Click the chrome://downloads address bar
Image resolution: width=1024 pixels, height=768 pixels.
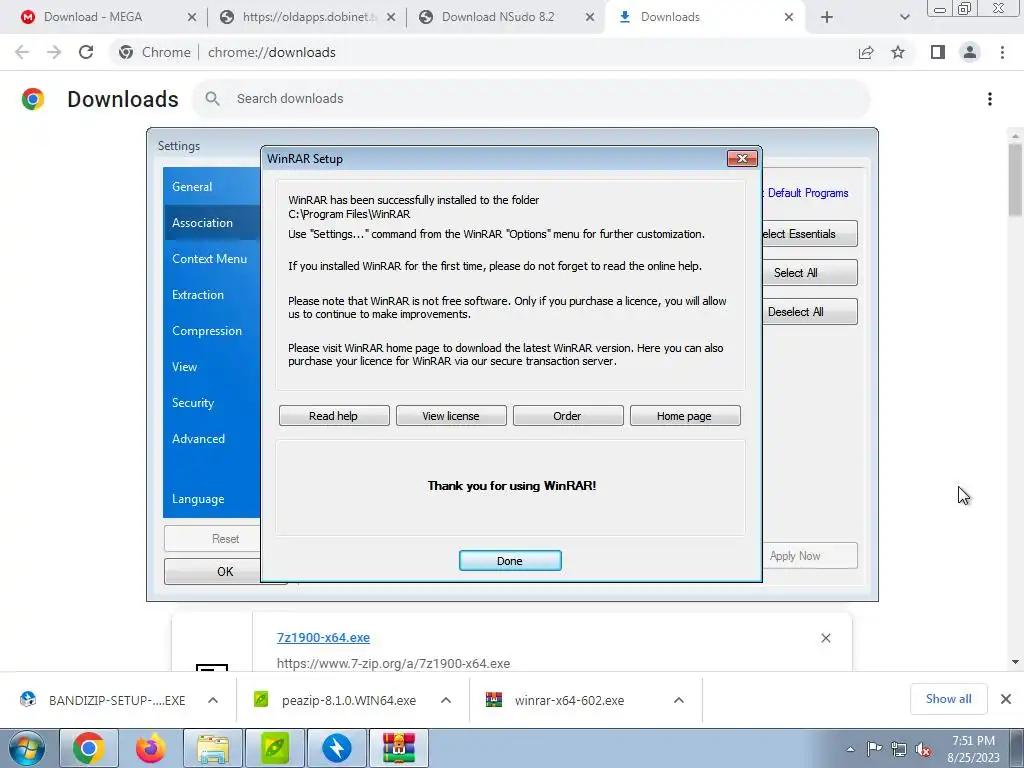pos(483,52)
